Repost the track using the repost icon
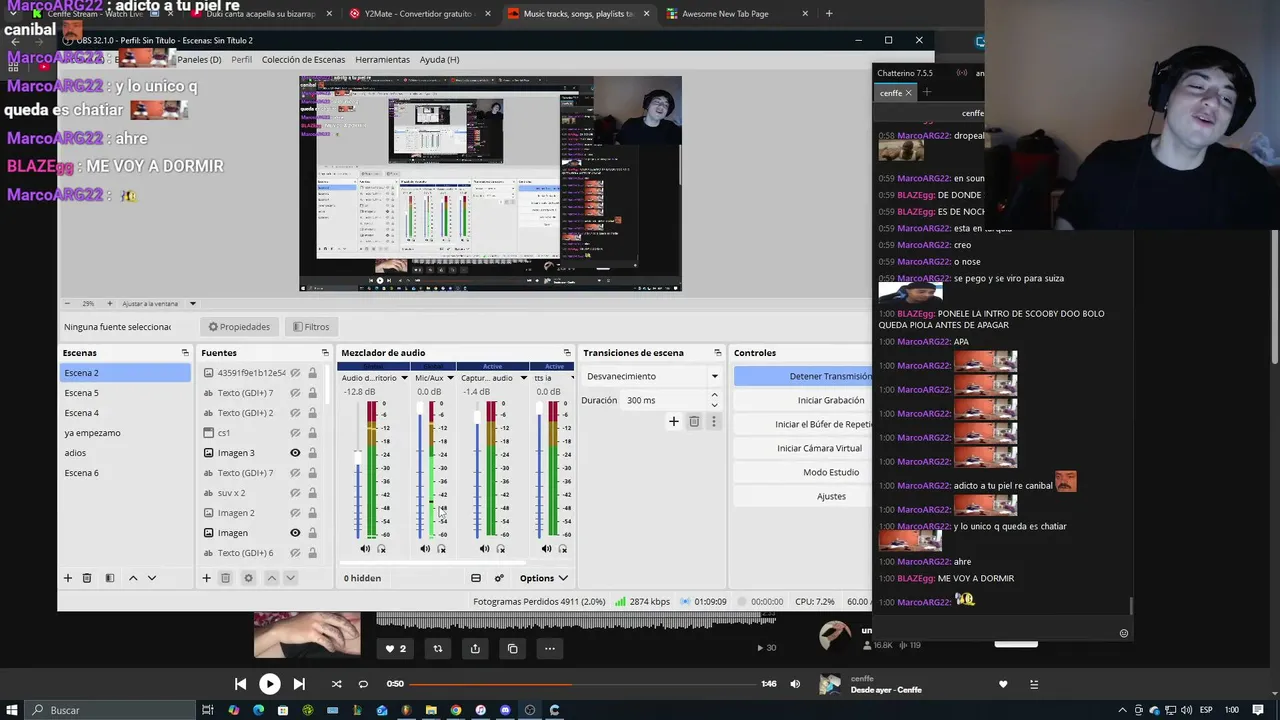This screenshot has width=1280, height=720. [437, 648]
